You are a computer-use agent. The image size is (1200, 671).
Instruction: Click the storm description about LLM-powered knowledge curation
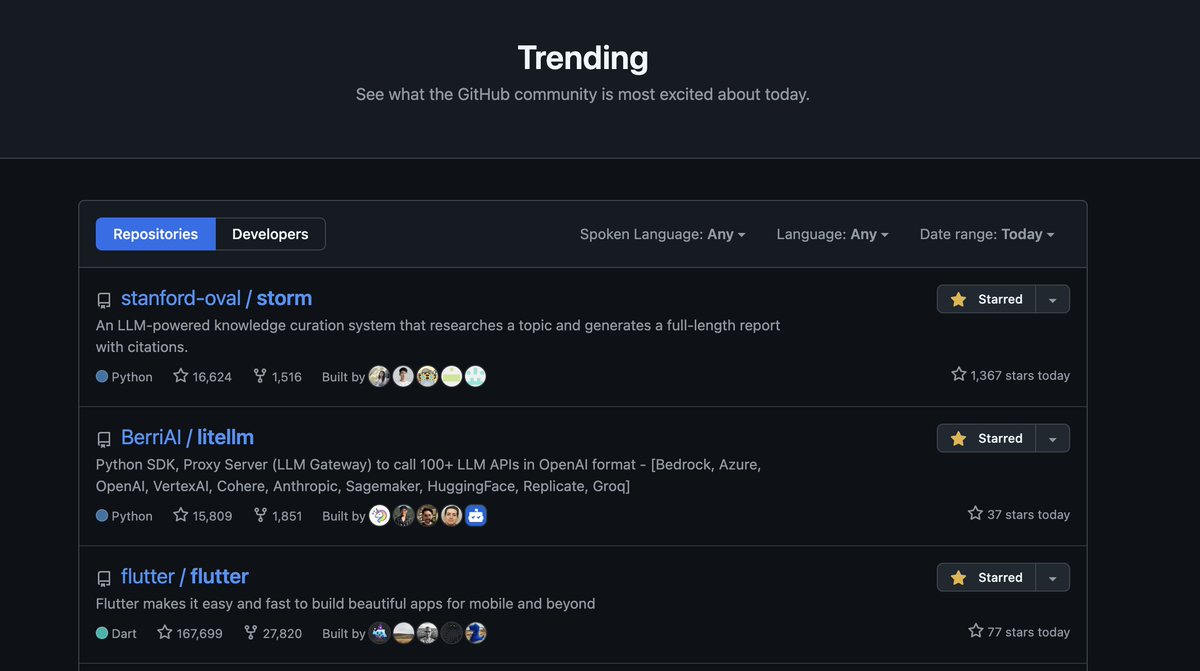[x=438, y=336]
